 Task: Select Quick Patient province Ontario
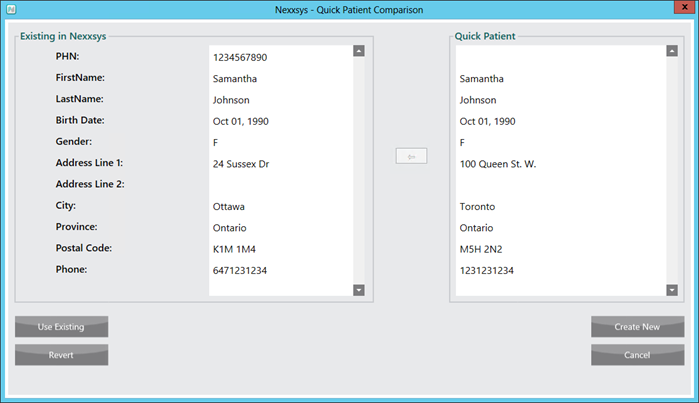[x=477, y=228]
